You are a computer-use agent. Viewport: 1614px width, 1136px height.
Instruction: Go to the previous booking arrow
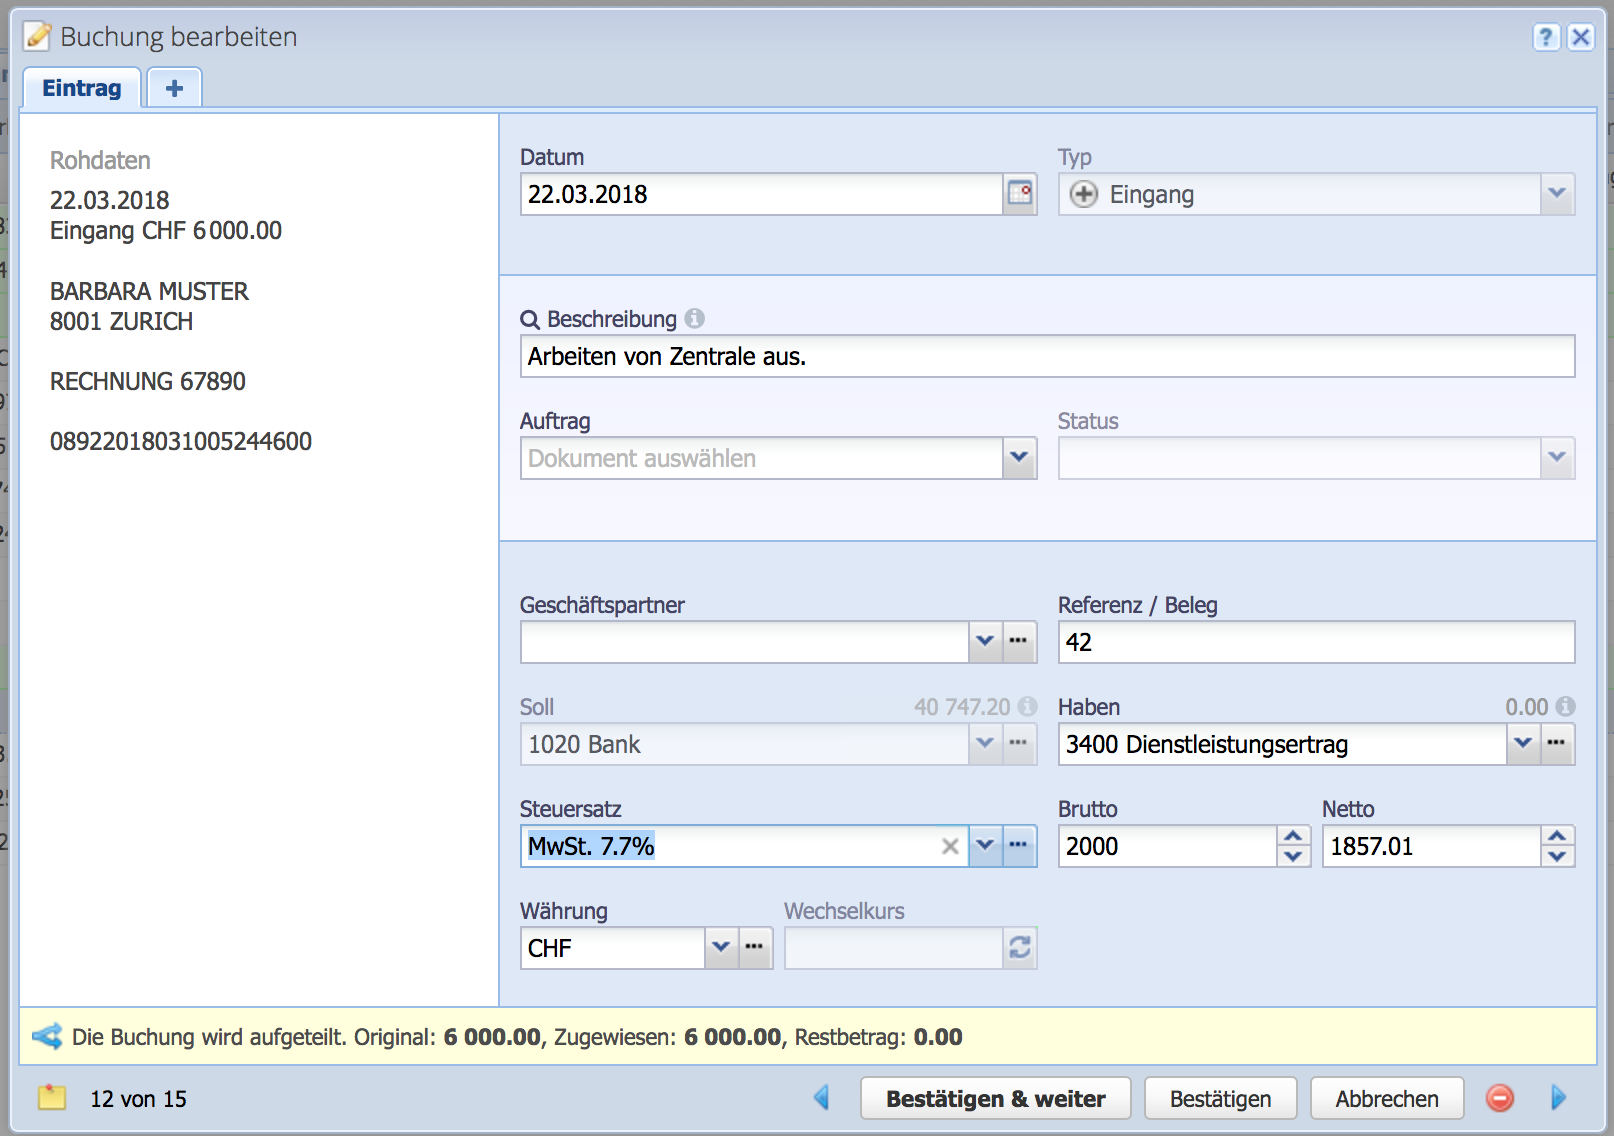click(822, 1098)
